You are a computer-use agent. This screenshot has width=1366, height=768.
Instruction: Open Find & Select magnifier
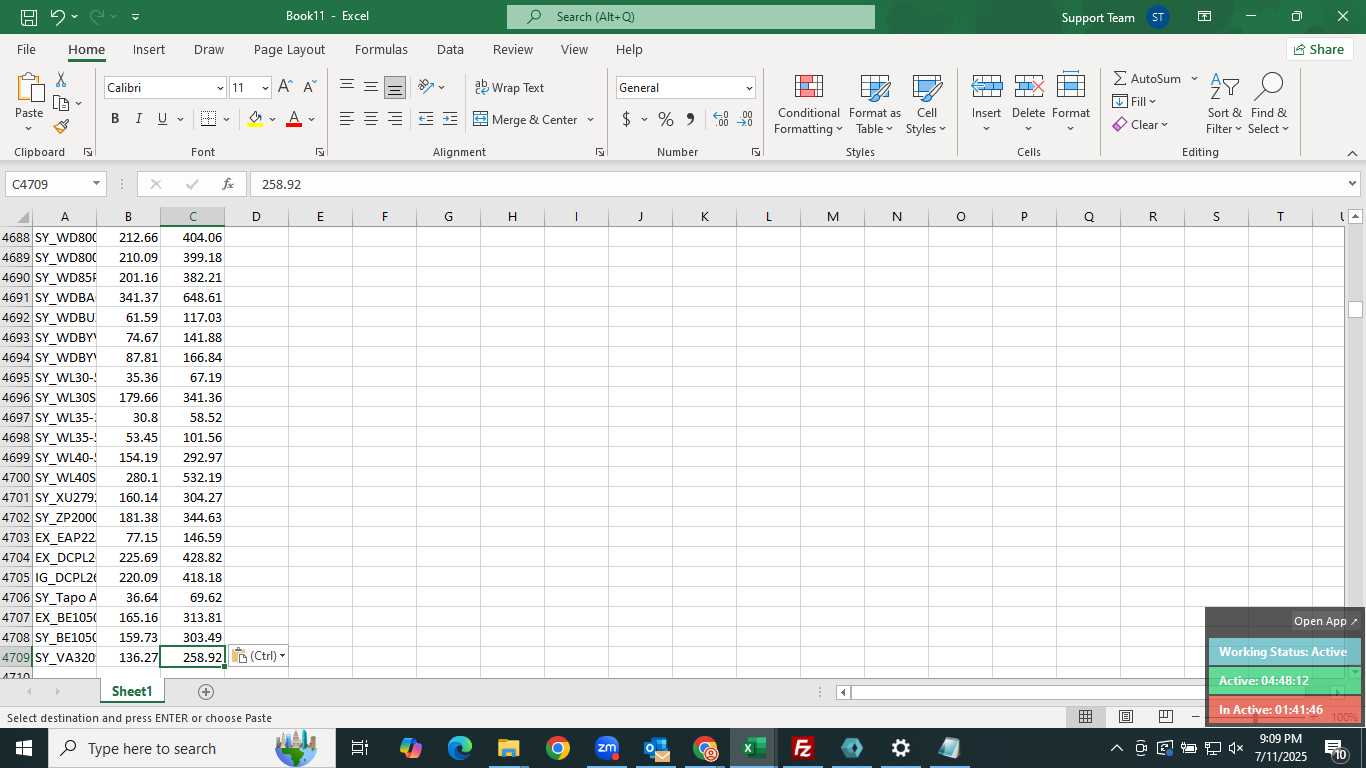tap(1268, 104)
